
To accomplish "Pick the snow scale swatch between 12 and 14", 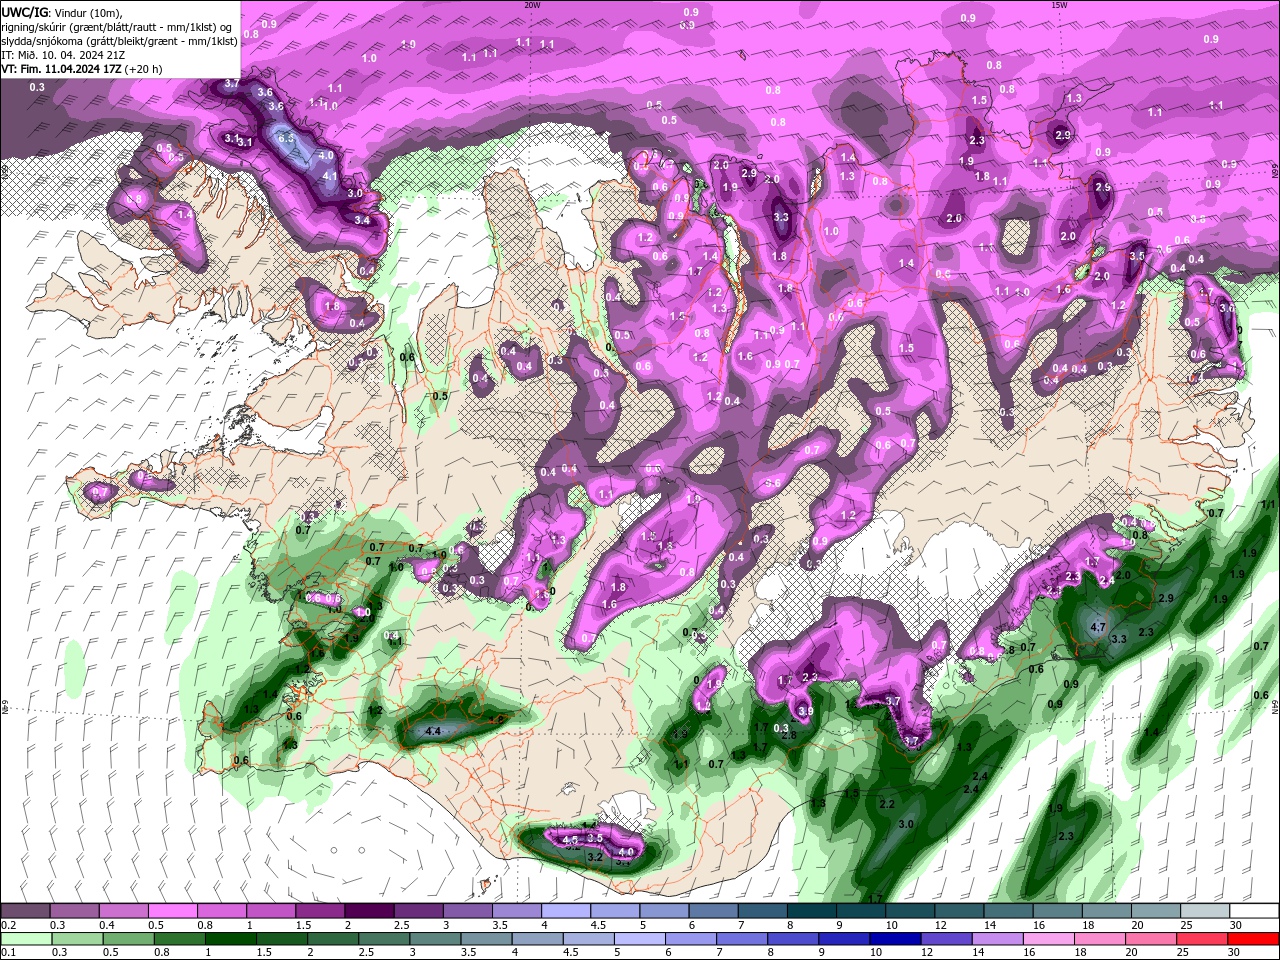I will (959, 911).
